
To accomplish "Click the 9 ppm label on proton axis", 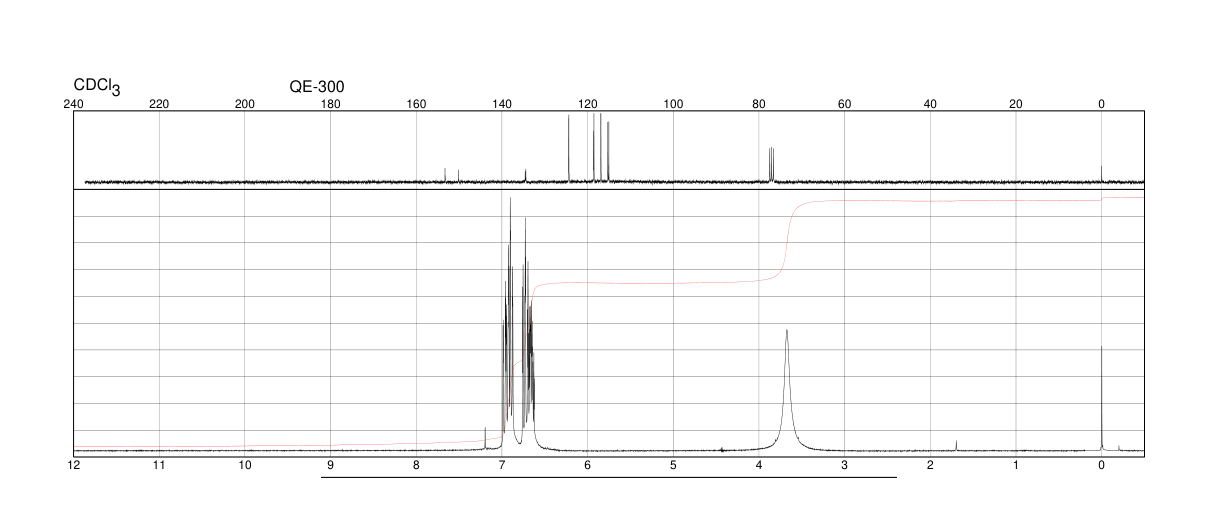I will tap(330, 465).
